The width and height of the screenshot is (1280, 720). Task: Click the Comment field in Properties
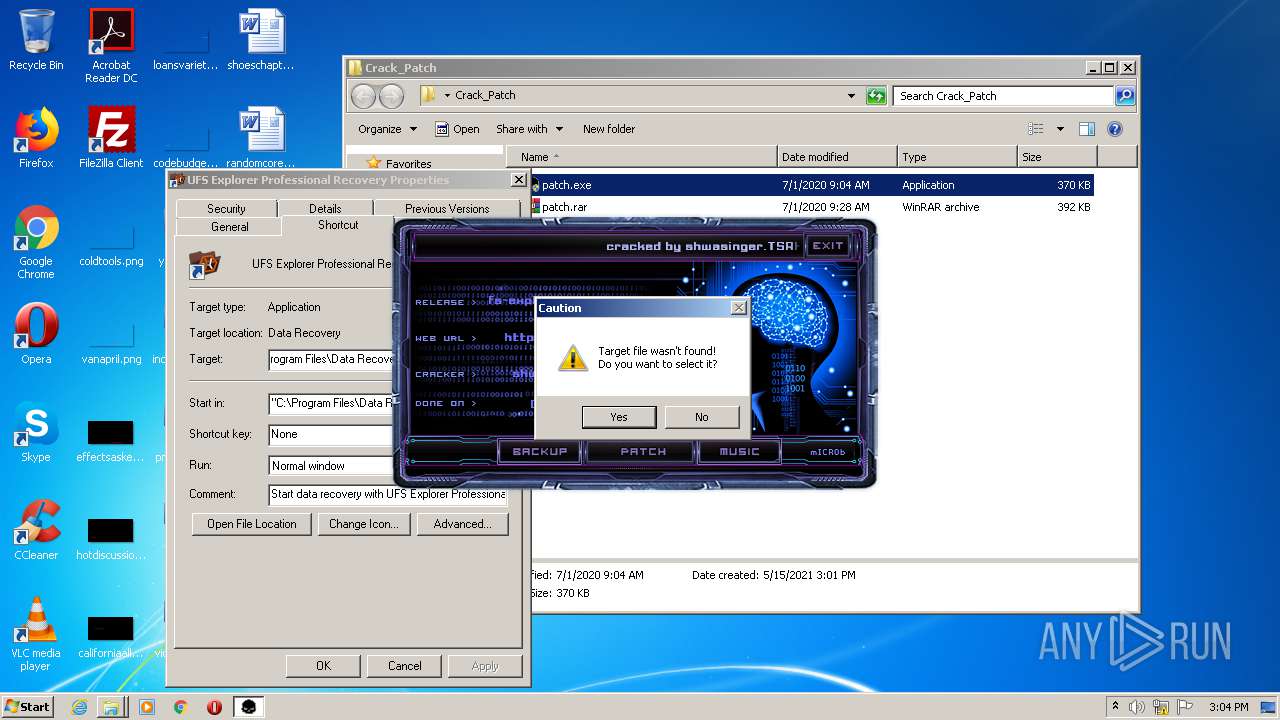tap(388, 494)
